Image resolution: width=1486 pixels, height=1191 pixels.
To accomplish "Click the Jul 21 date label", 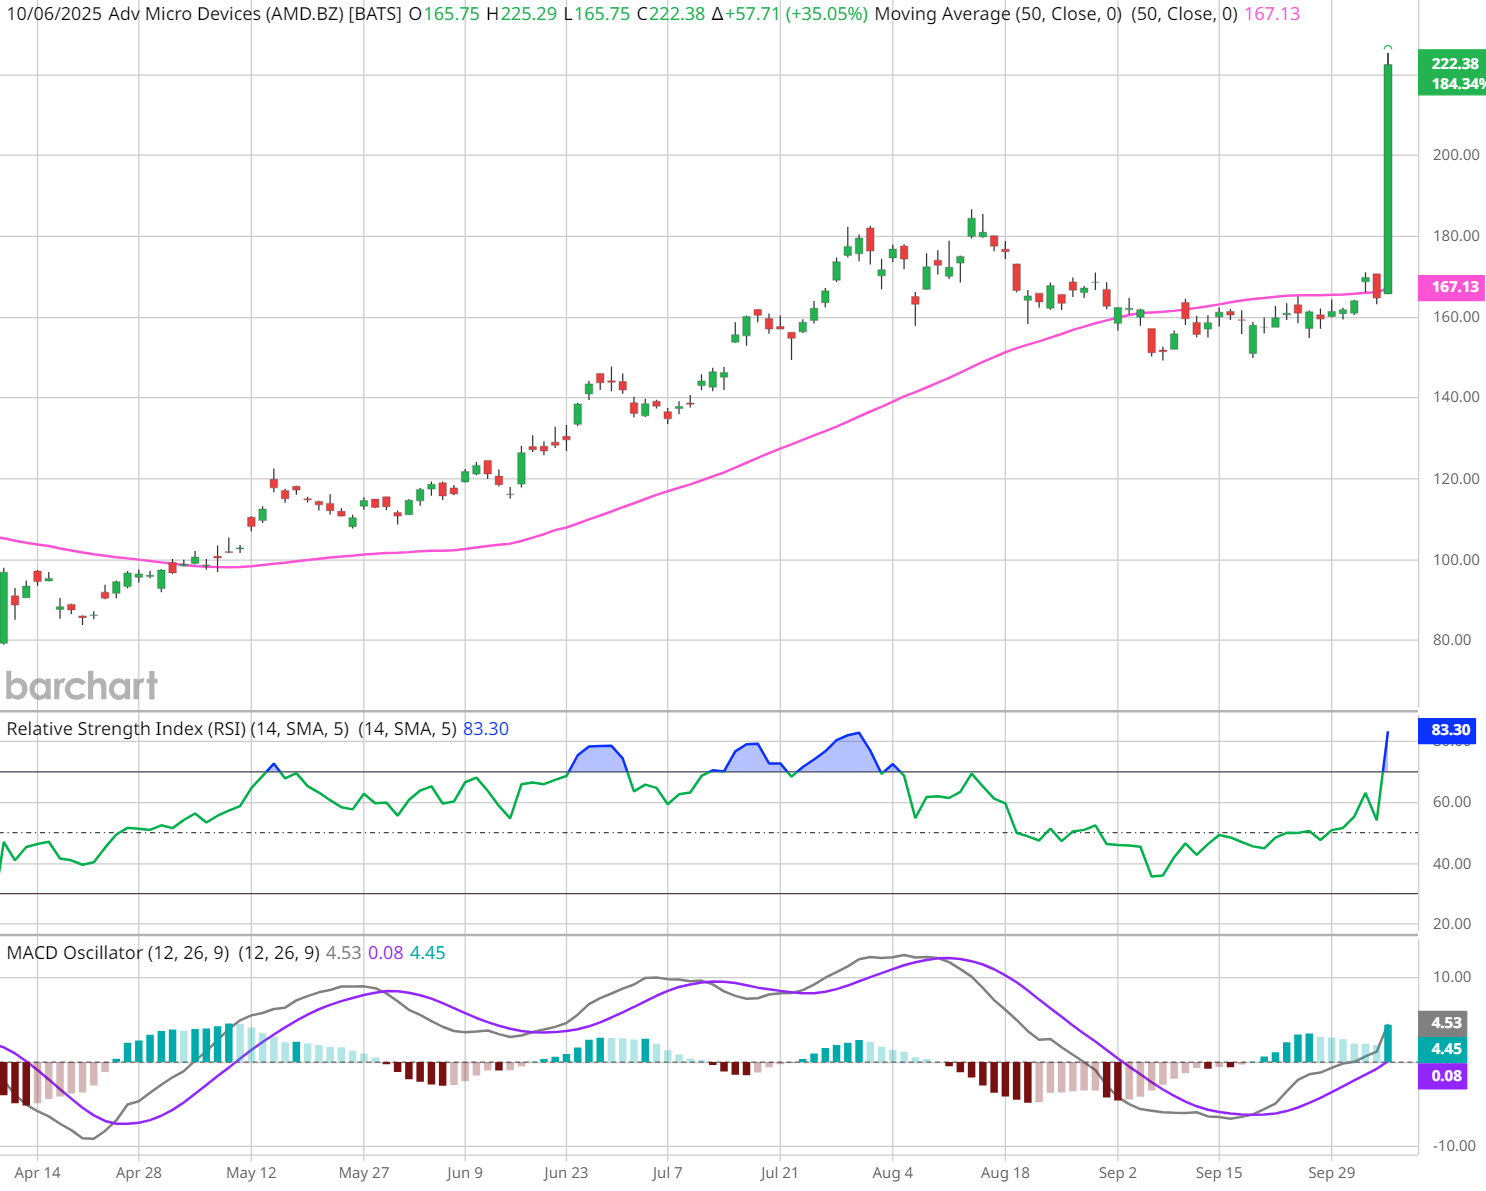I will click(x=779, y=1173).
